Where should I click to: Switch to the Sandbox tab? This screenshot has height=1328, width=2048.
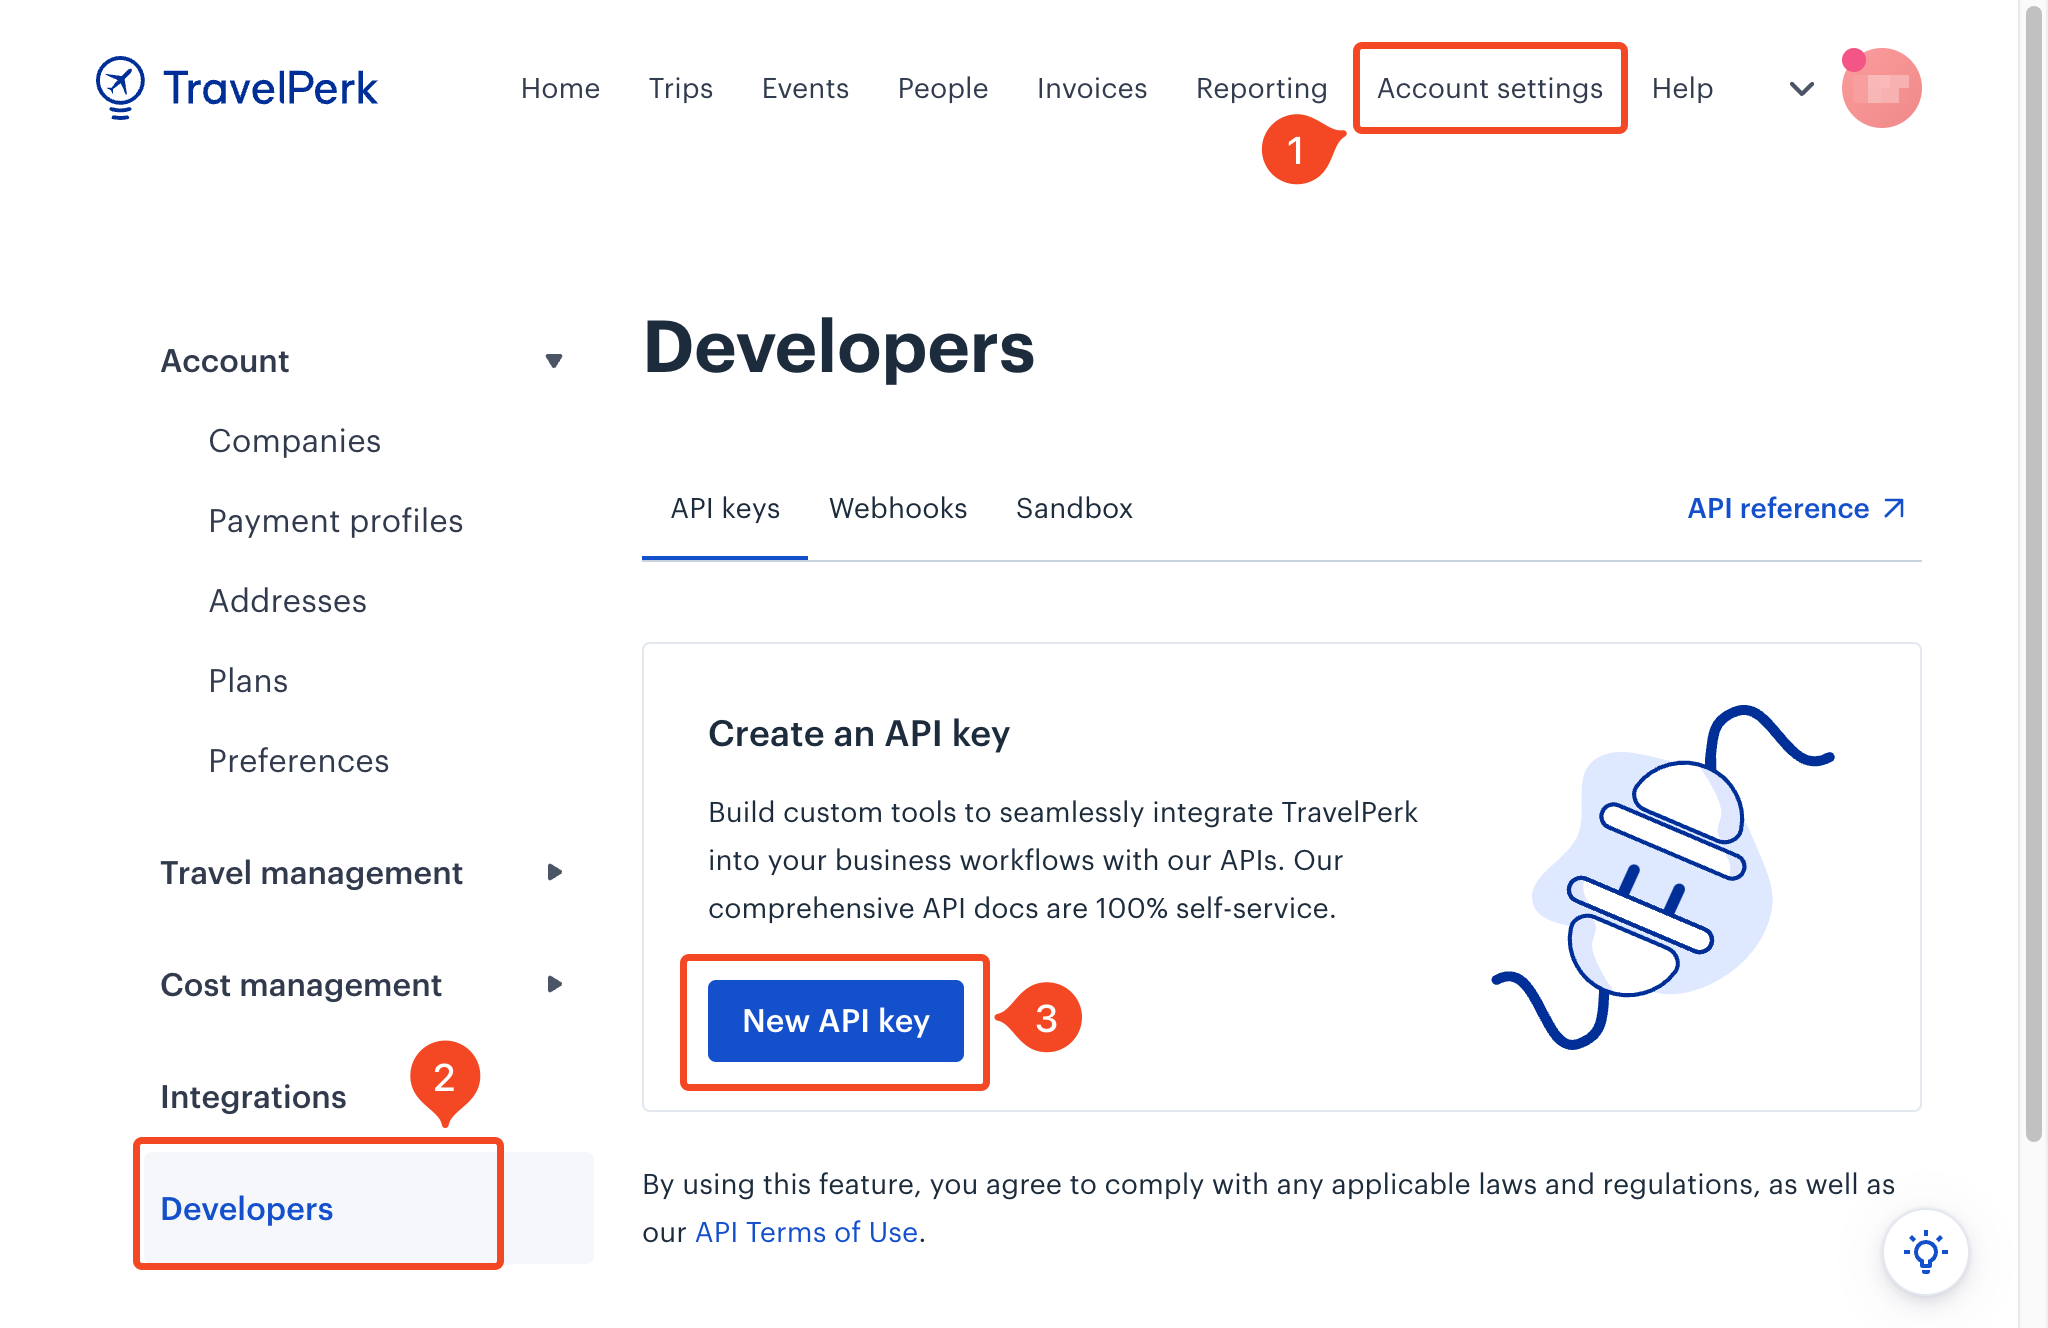point(1074,509)
